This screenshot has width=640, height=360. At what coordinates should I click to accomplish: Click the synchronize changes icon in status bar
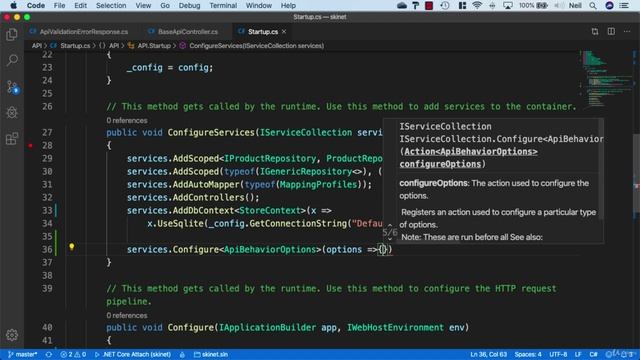49,354
